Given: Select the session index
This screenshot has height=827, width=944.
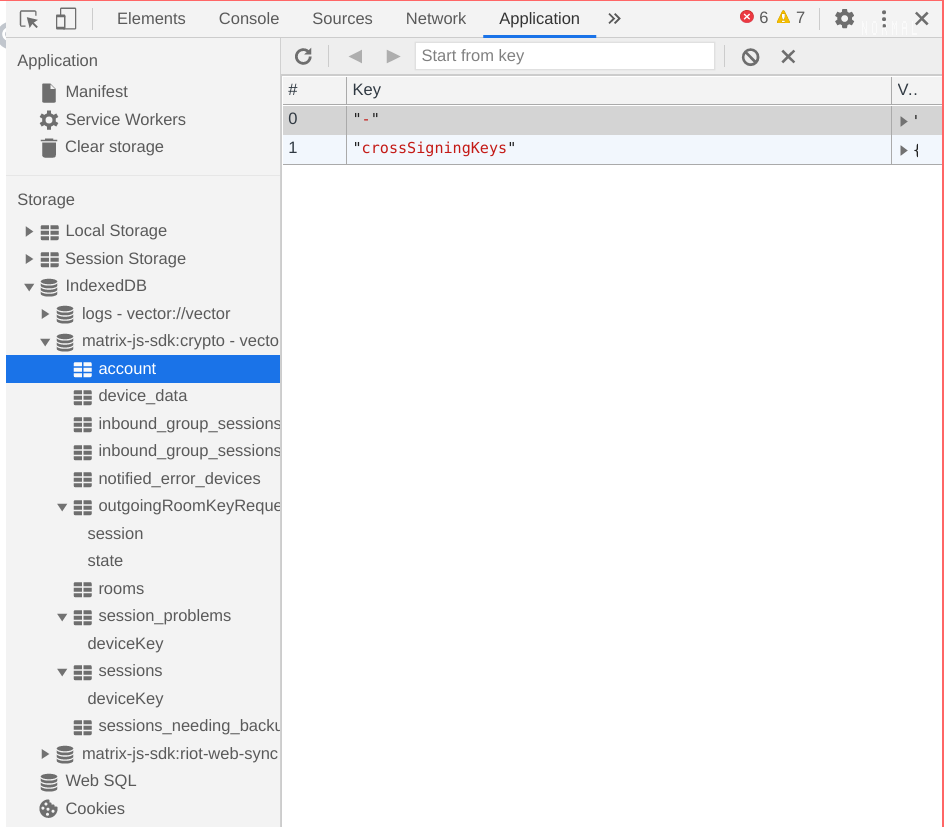Looking at the screenshot, I should (x=115, y=533).
